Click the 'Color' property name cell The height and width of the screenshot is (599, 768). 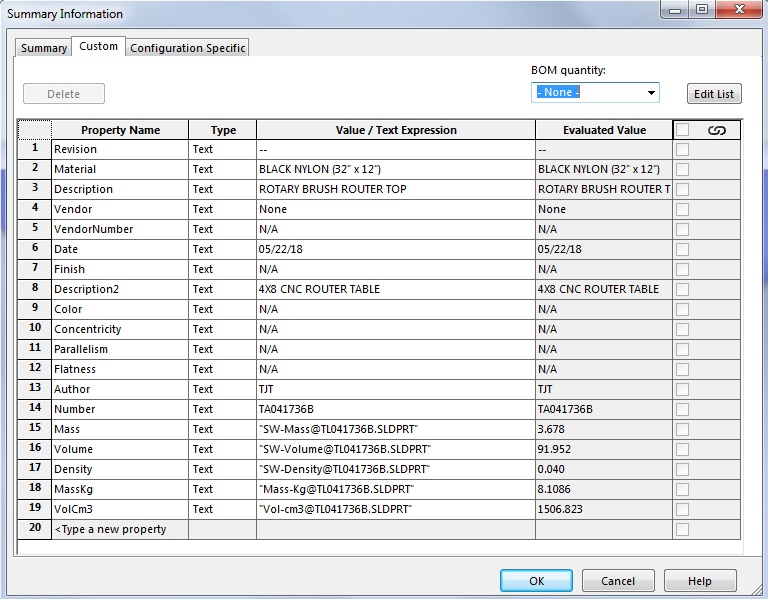(120, 310)
